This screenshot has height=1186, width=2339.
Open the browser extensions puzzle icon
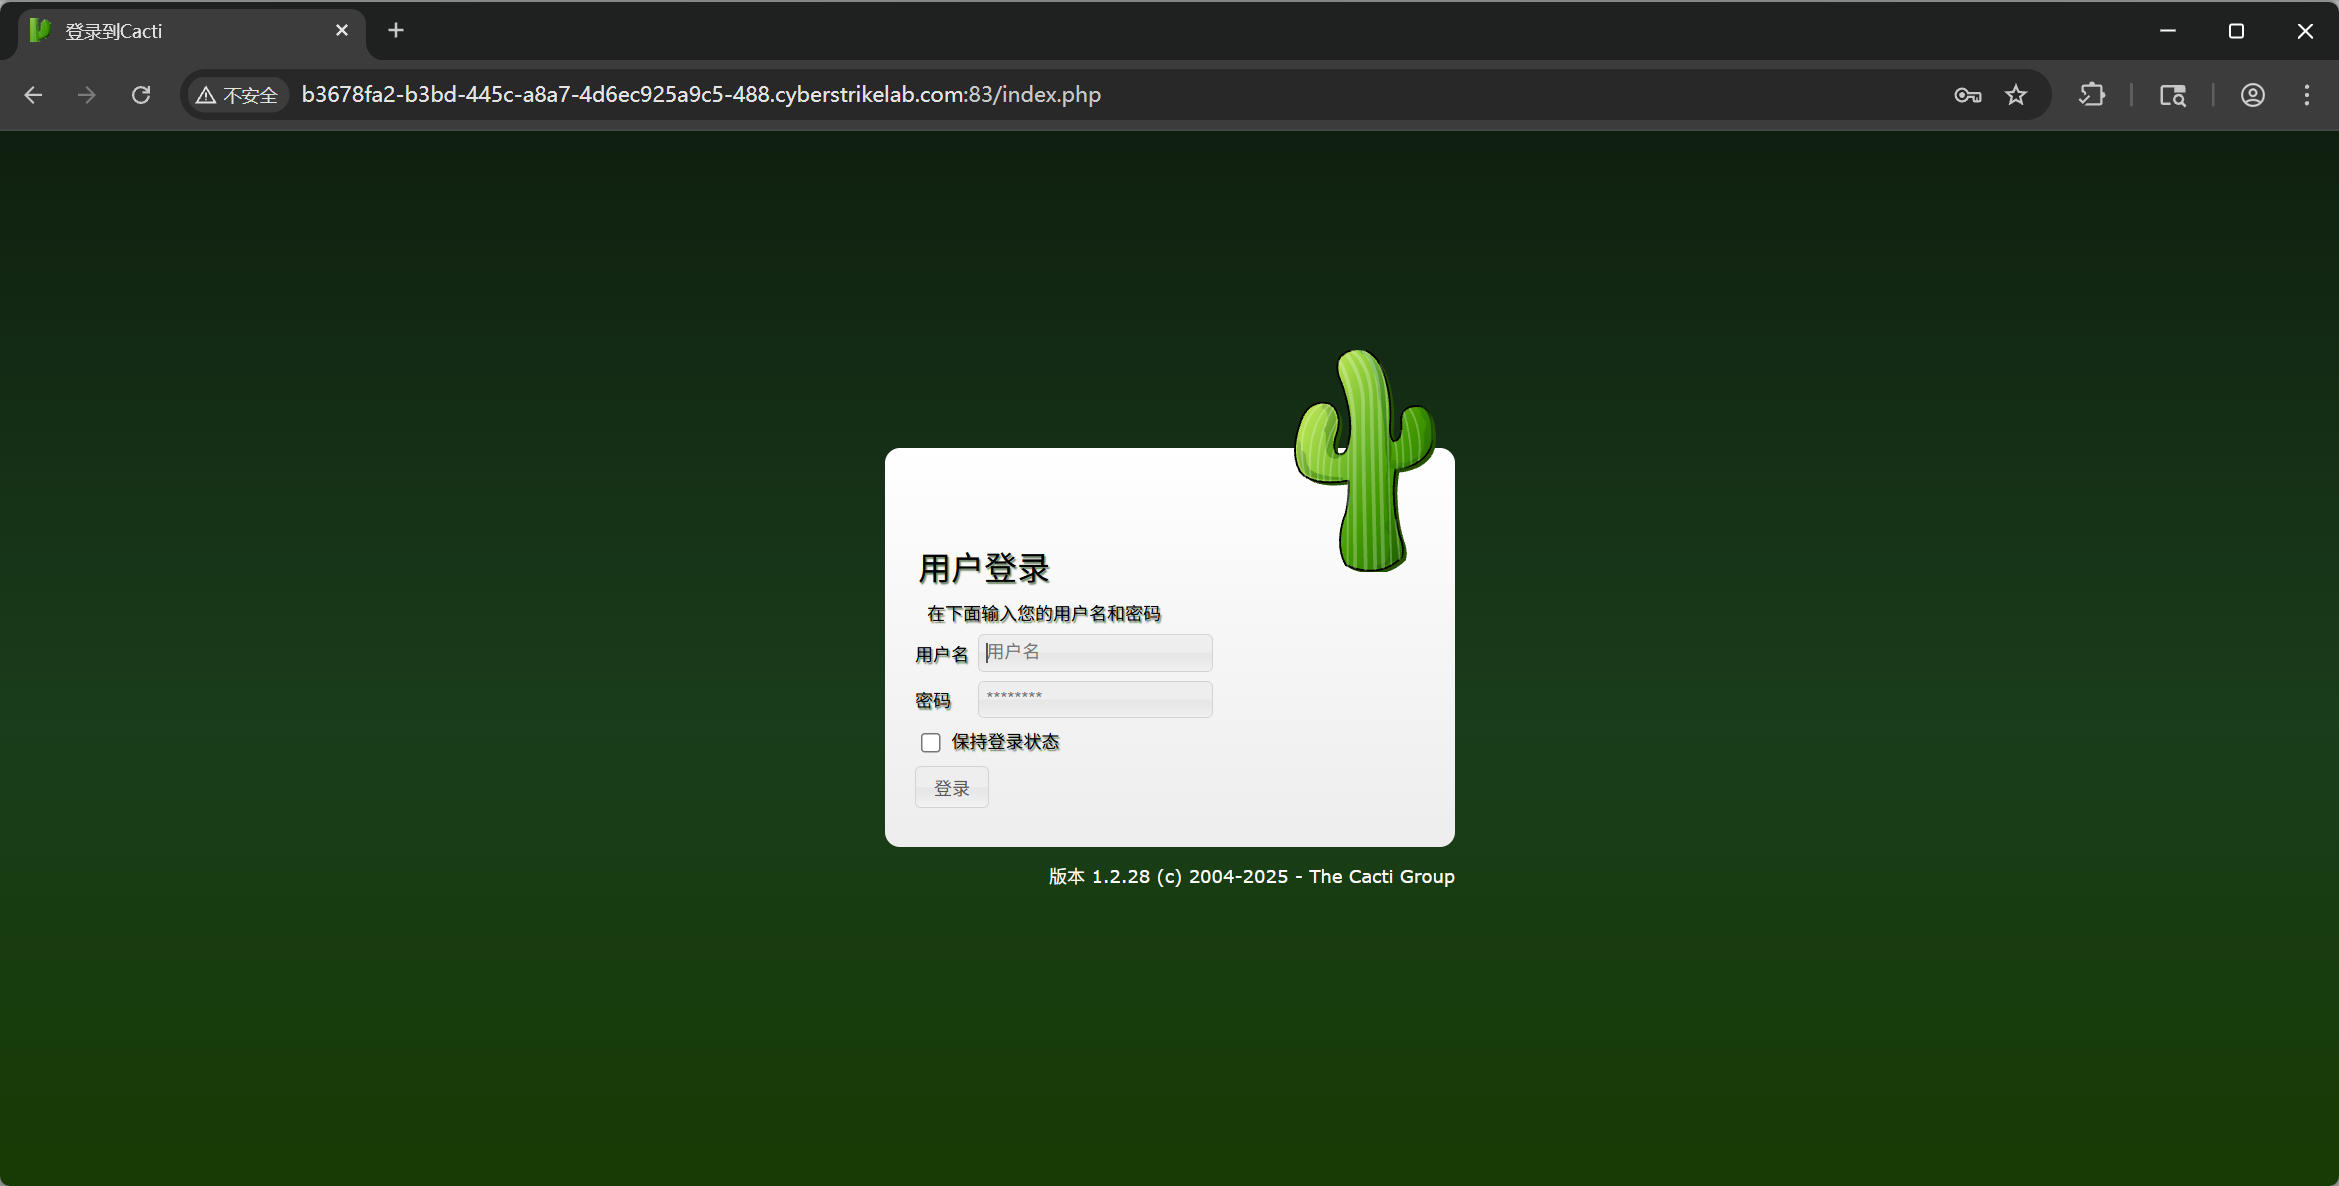pos(2092,95)
